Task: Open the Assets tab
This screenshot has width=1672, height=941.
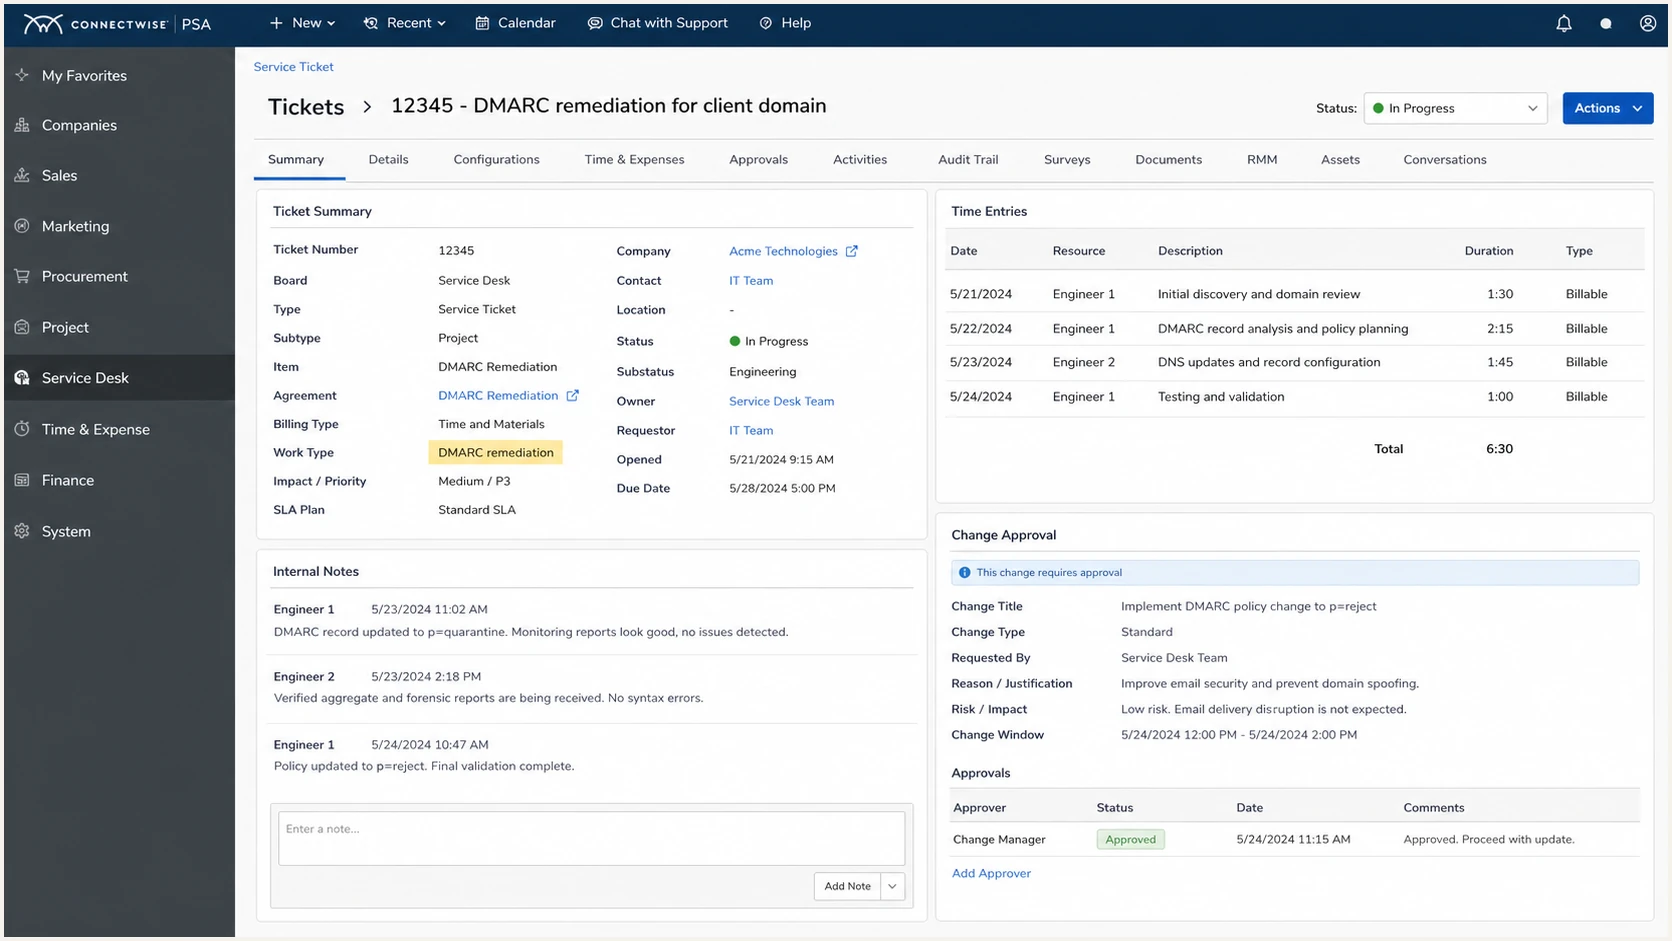Action: coord(1340,160)
